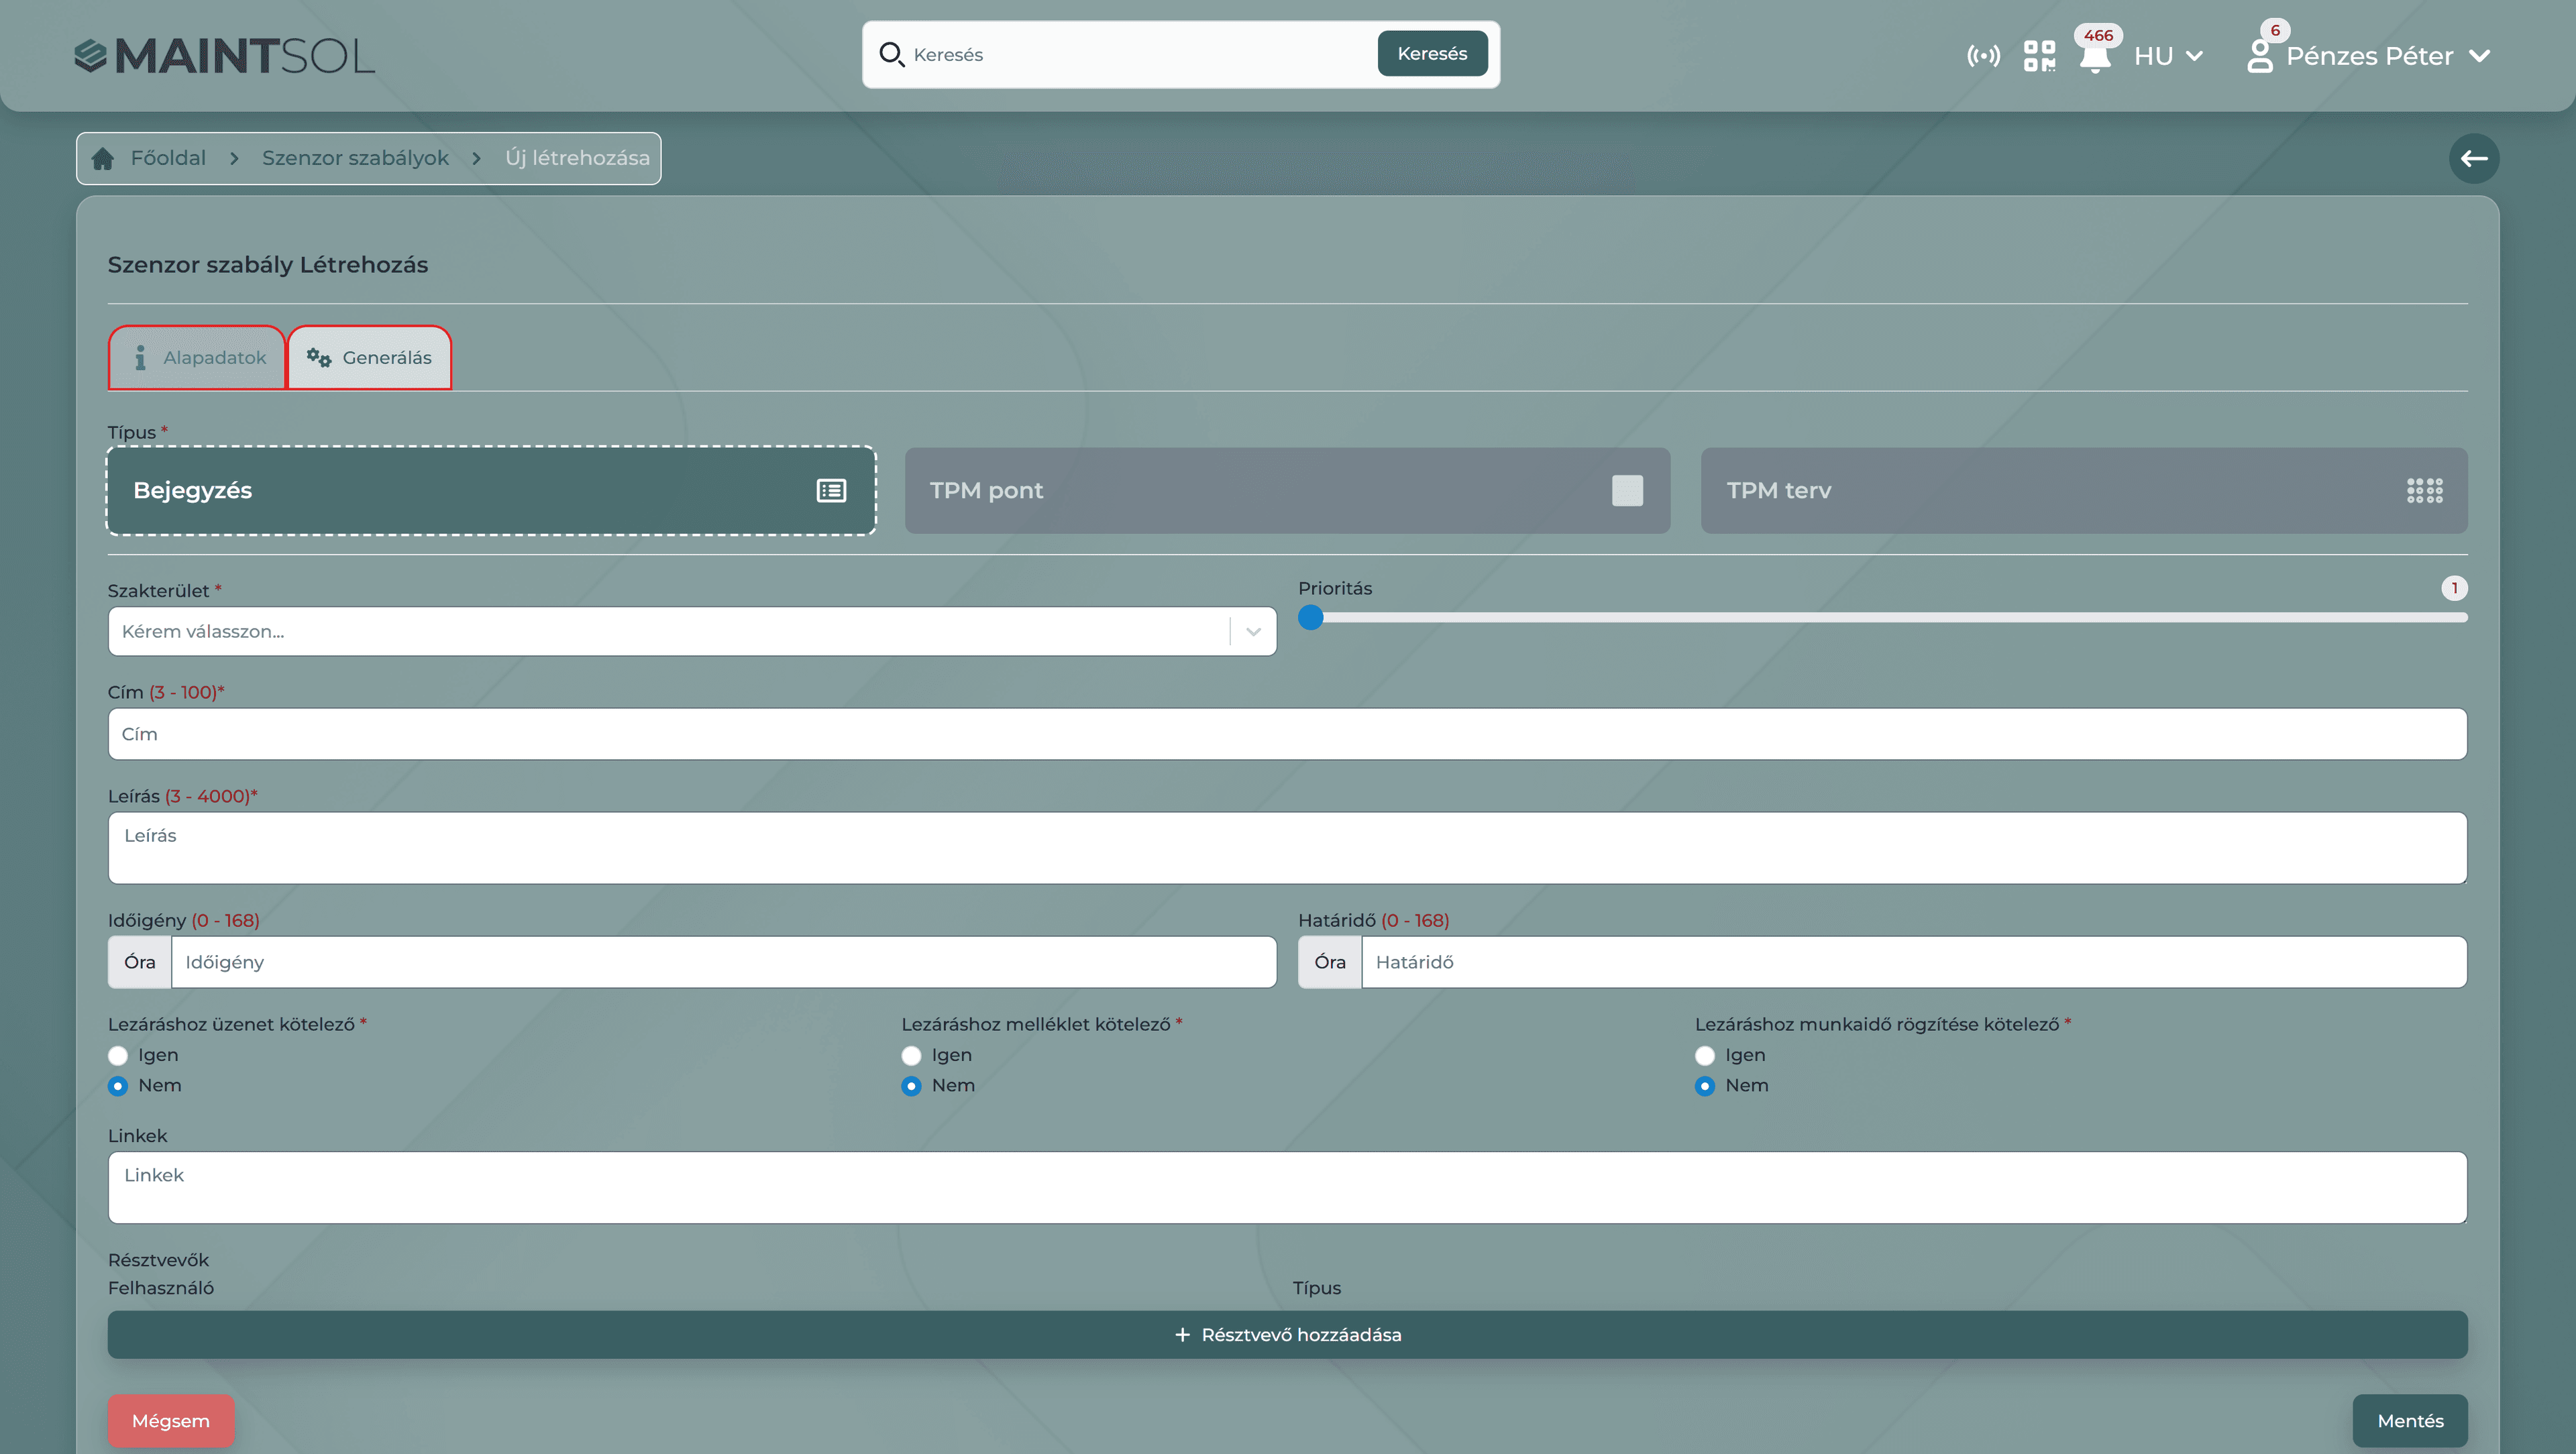2576x1454 pixels.
Task: Click the gears icon on Generálás tab
Action: pos(319,358)
